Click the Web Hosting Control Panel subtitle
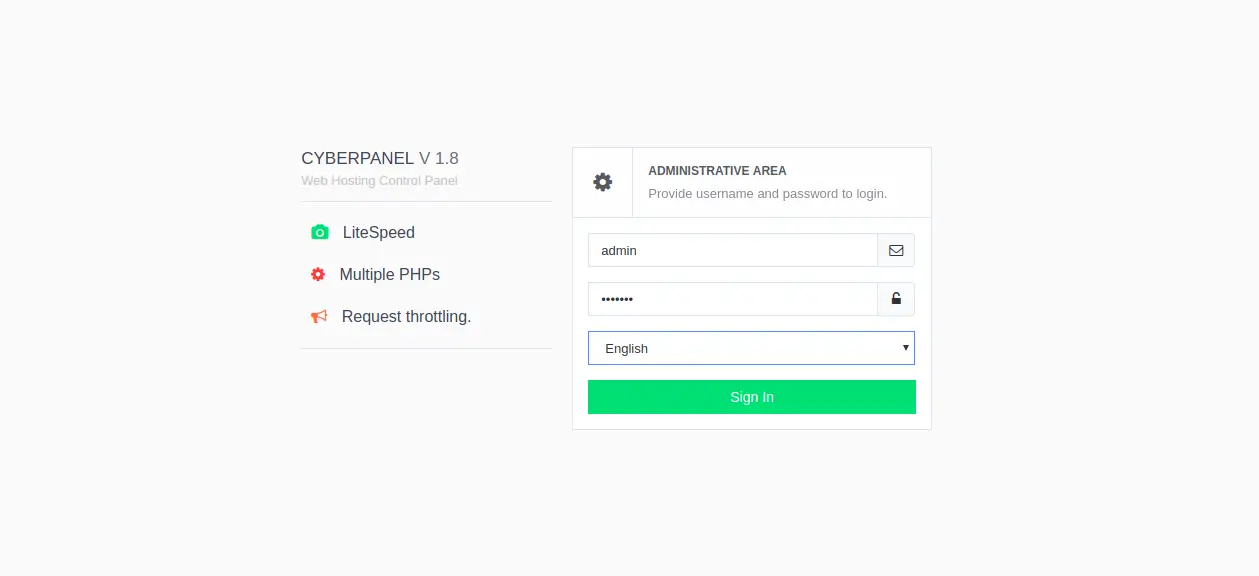Screen dimensions: 1259x576 tap(379, 181)
